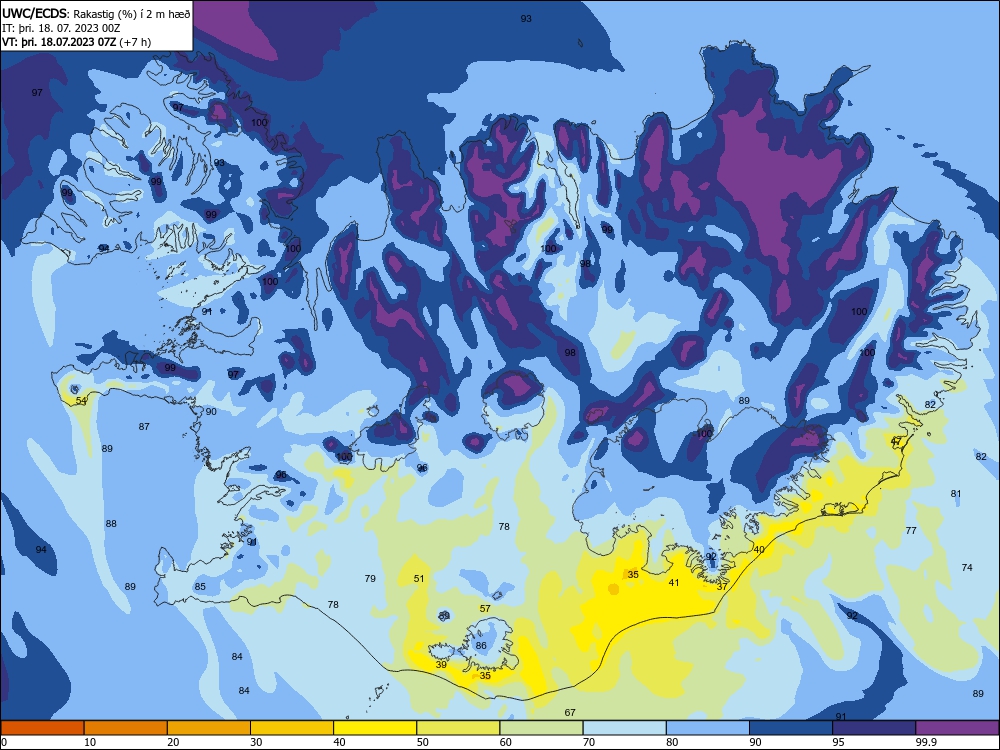The height and width of the screenshot is (750, 1000).
Task: Click the legend tick label '50'
Action: coord(423,742)
